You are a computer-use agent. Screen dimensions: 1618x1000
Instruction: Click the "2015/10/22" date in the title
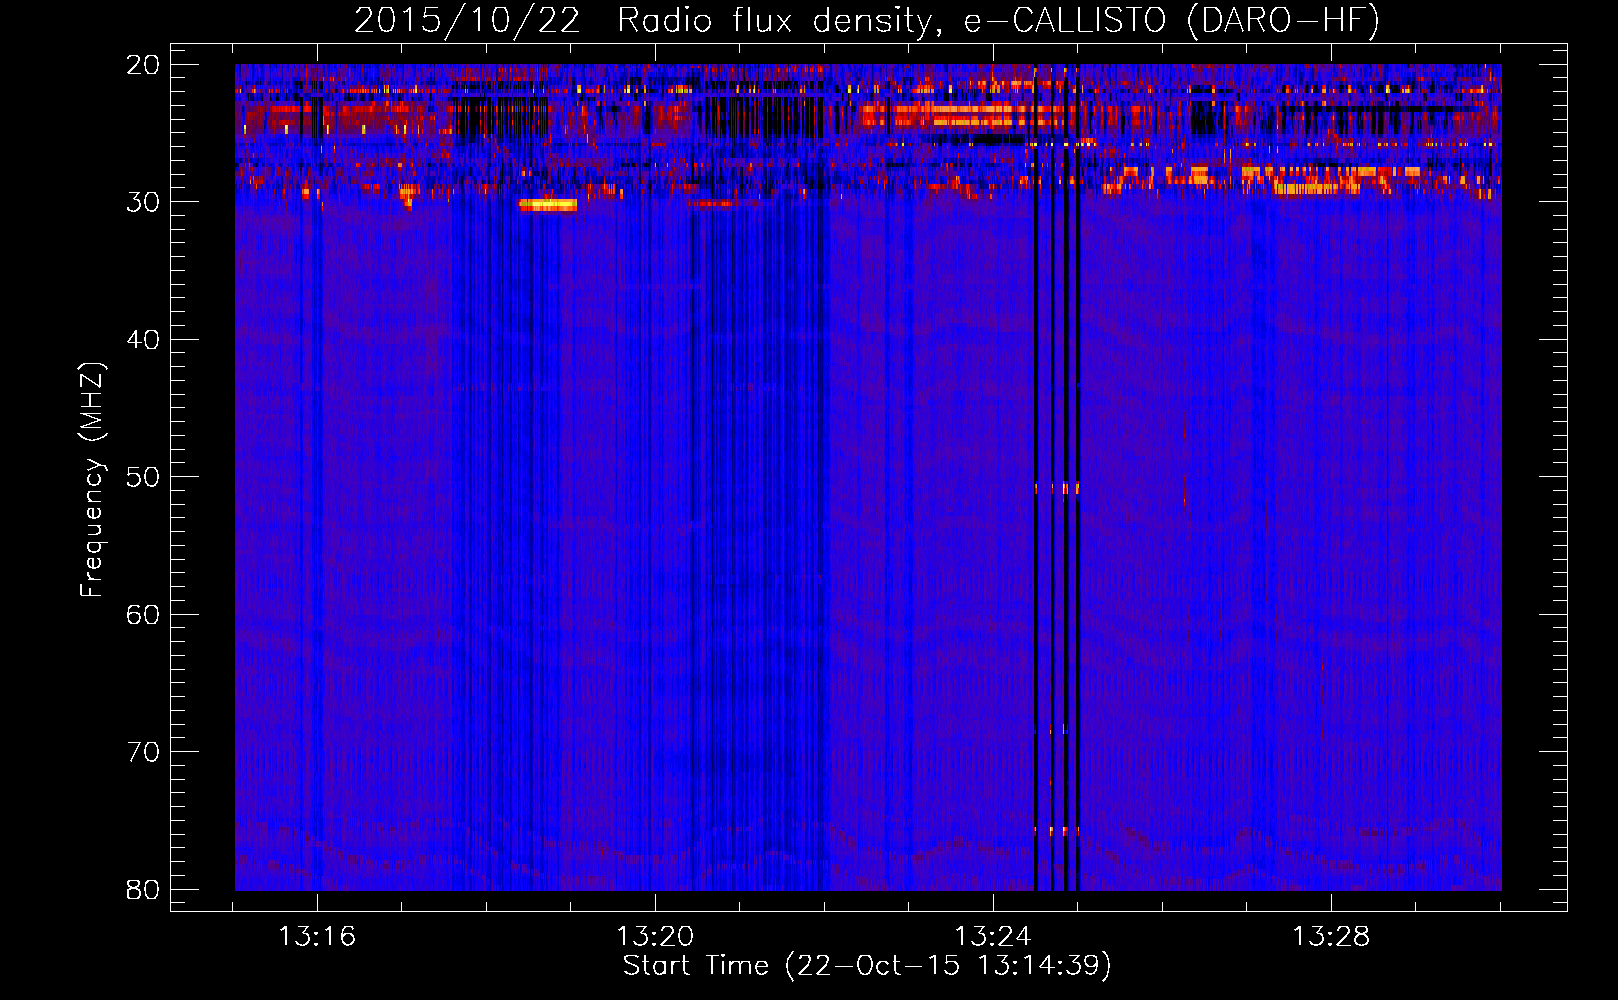(467, 21)
